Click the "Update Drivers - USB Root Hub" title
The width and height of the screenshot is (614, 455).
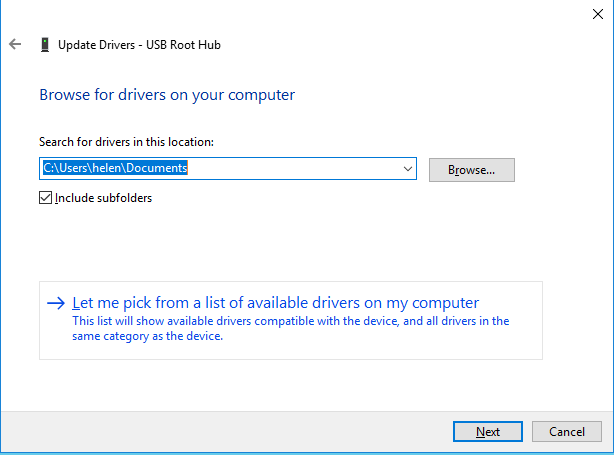tap(139, 45)
